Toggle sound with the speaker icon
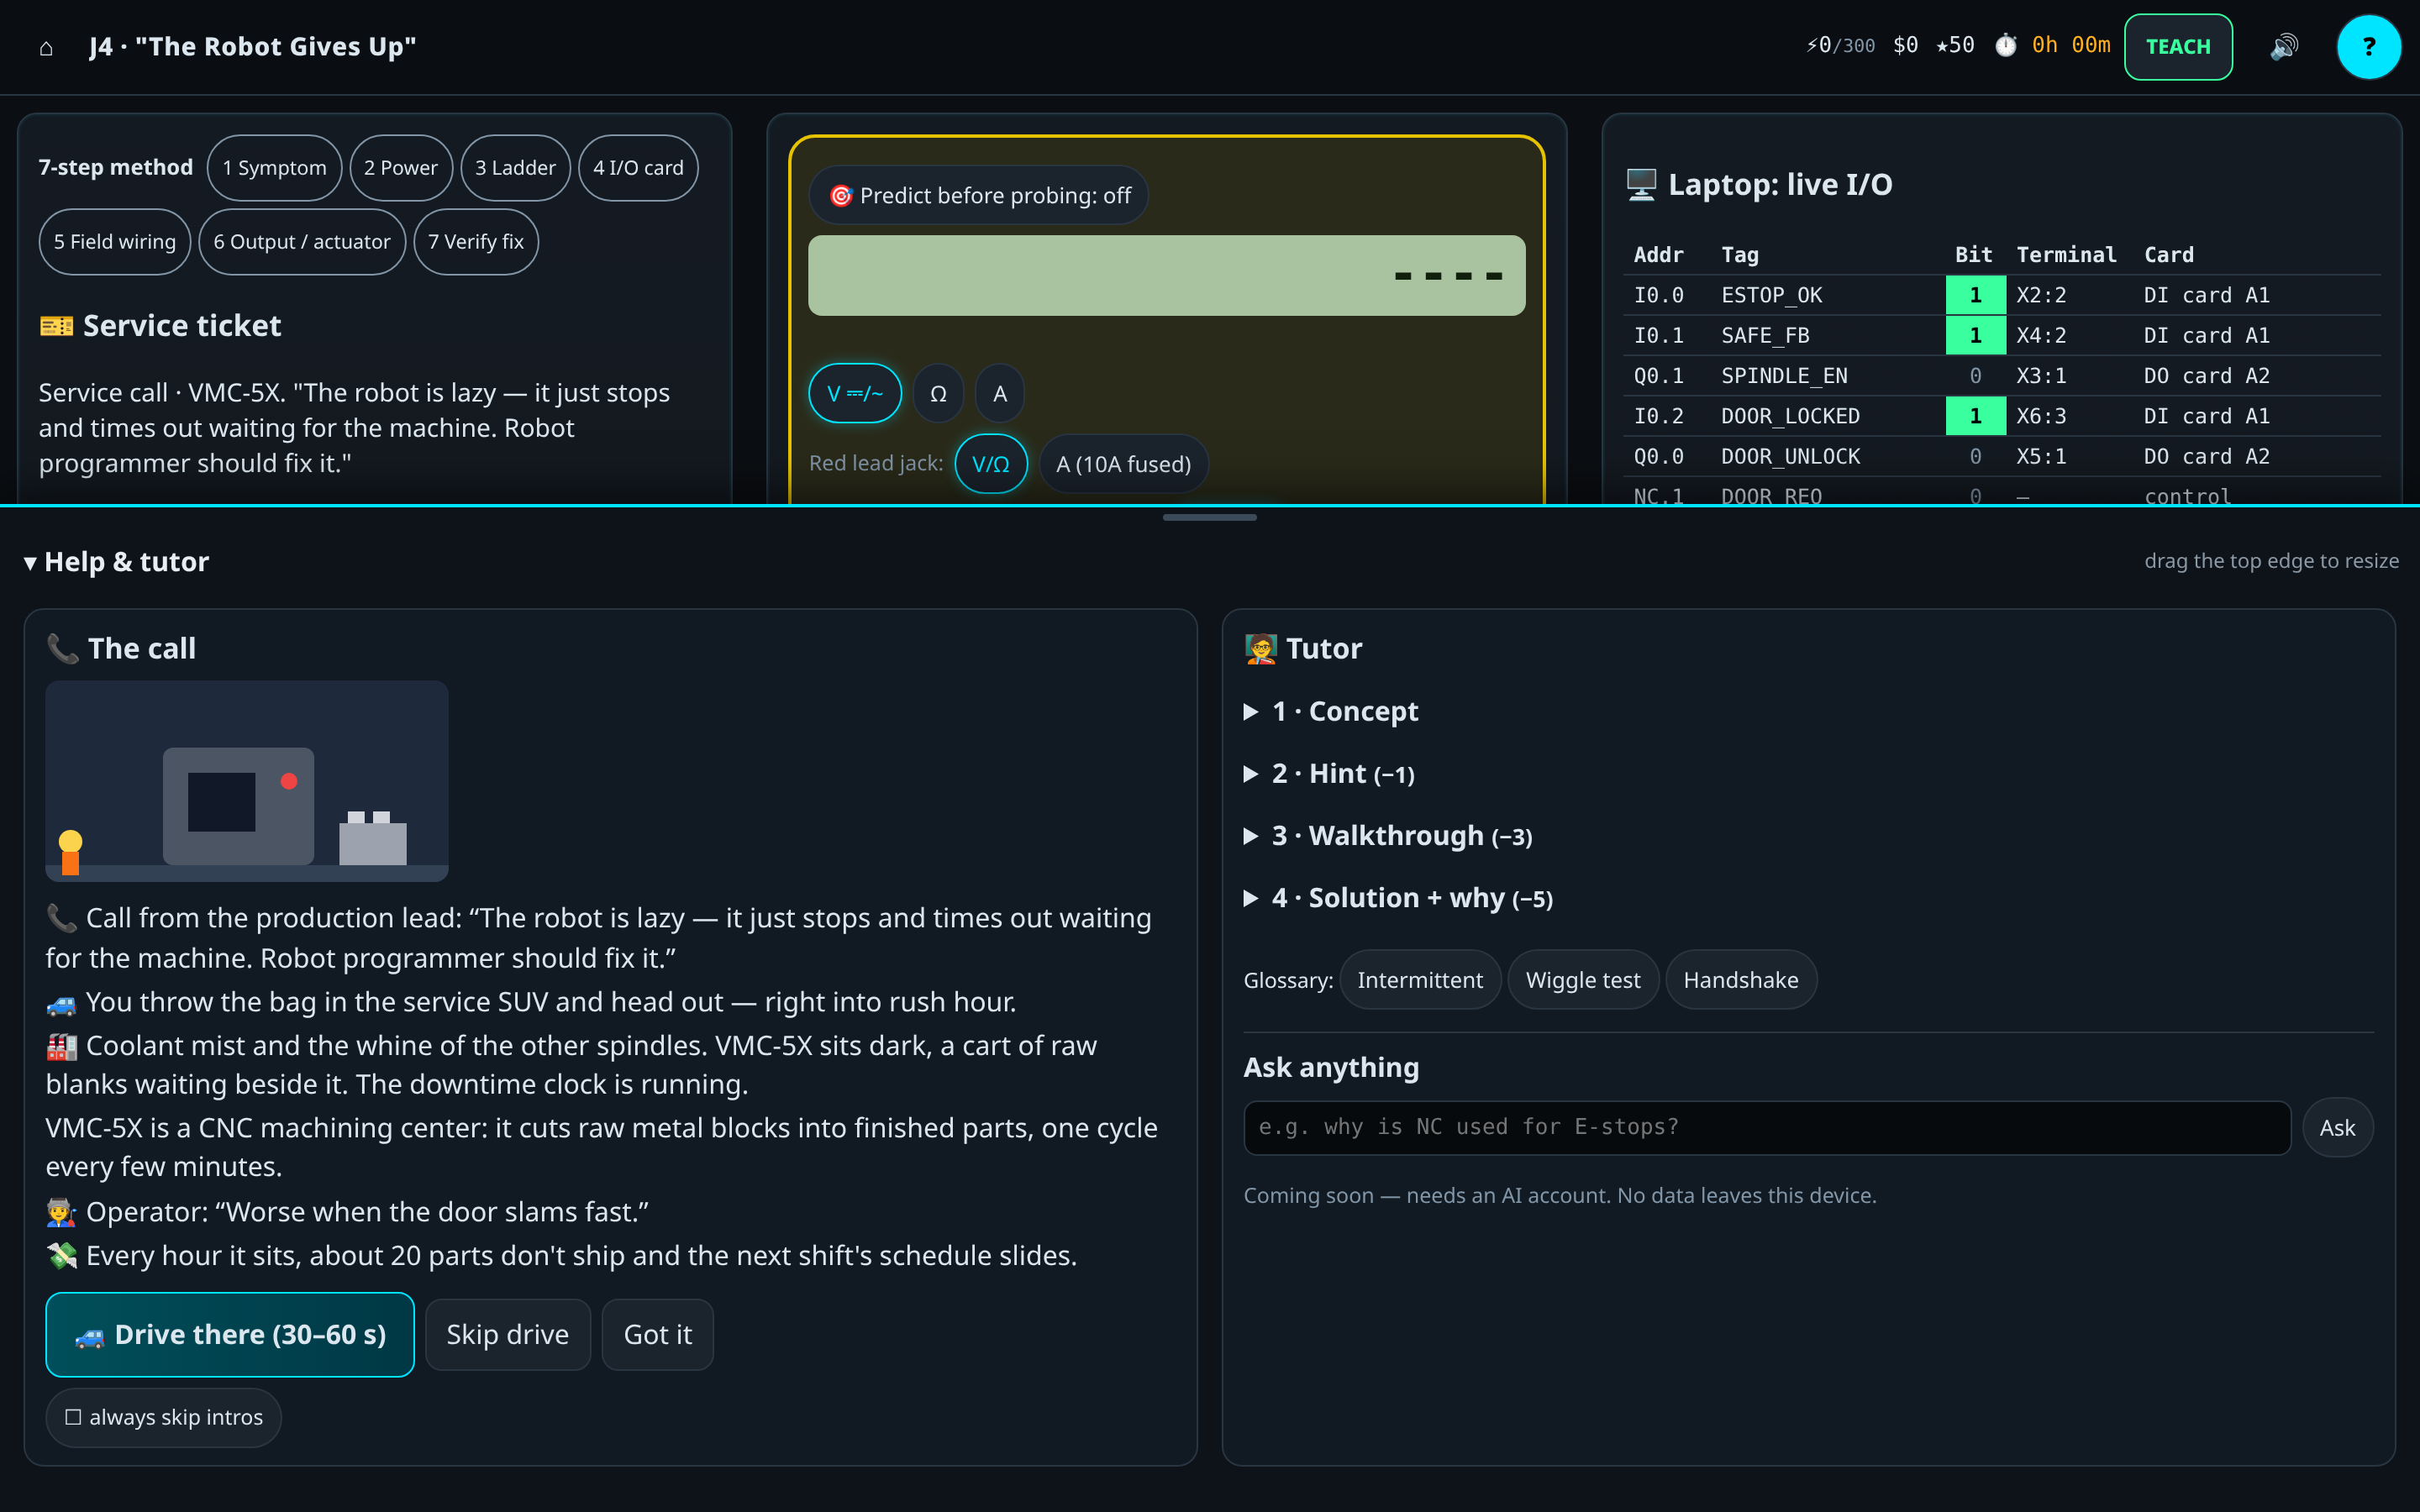 2284,47
